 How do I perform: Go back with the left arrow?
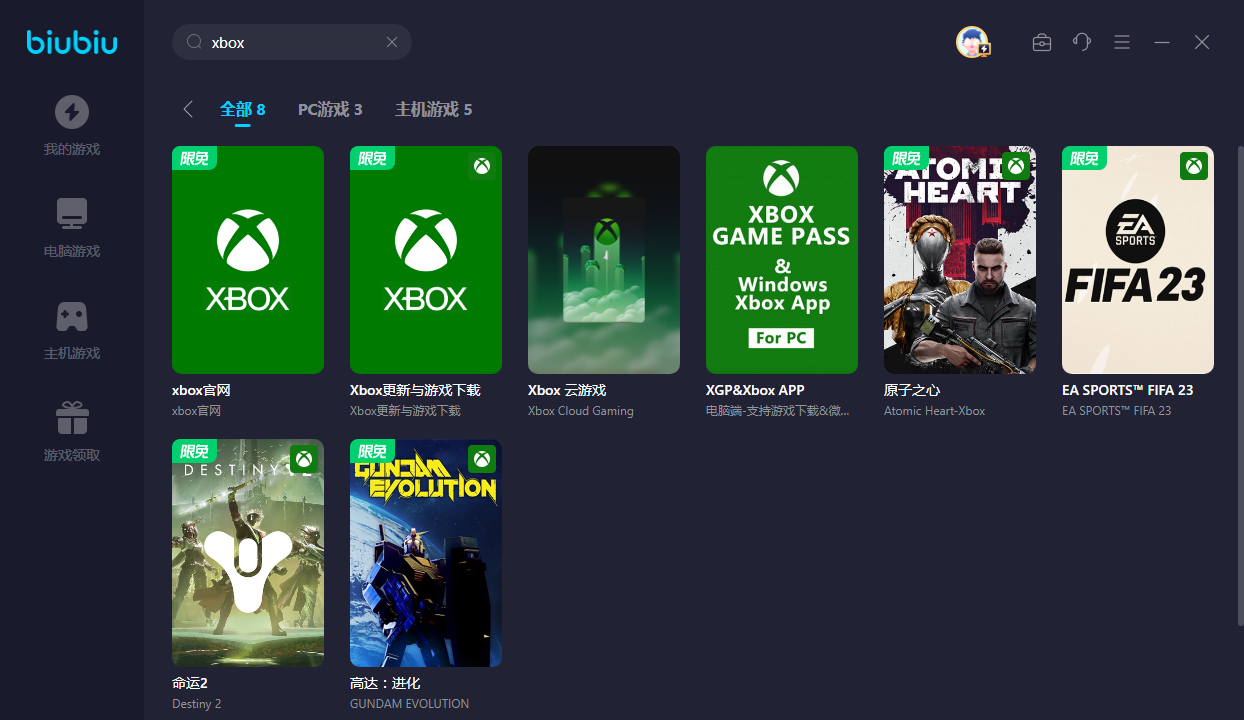(x=188, y=109)
